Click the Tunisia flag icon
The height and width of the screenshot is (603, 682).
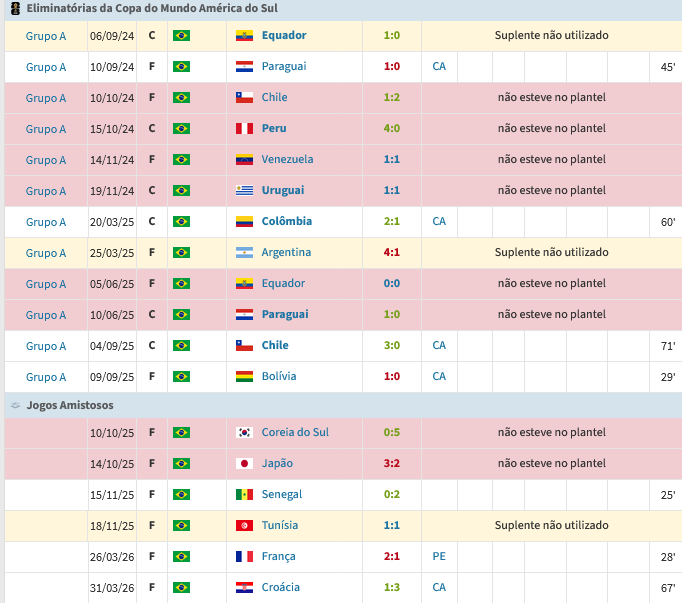[x=244, y=526]
